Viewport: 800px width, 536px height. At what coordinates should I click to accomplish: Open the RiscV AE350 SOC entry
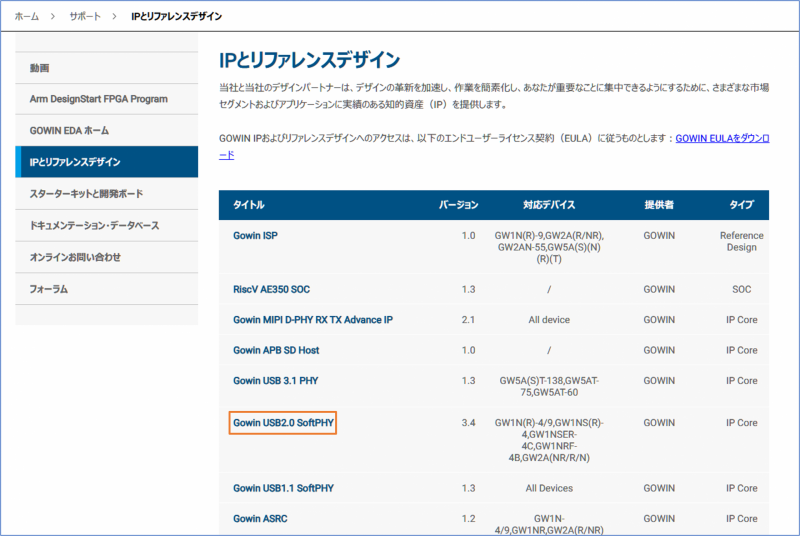point(271,289)
